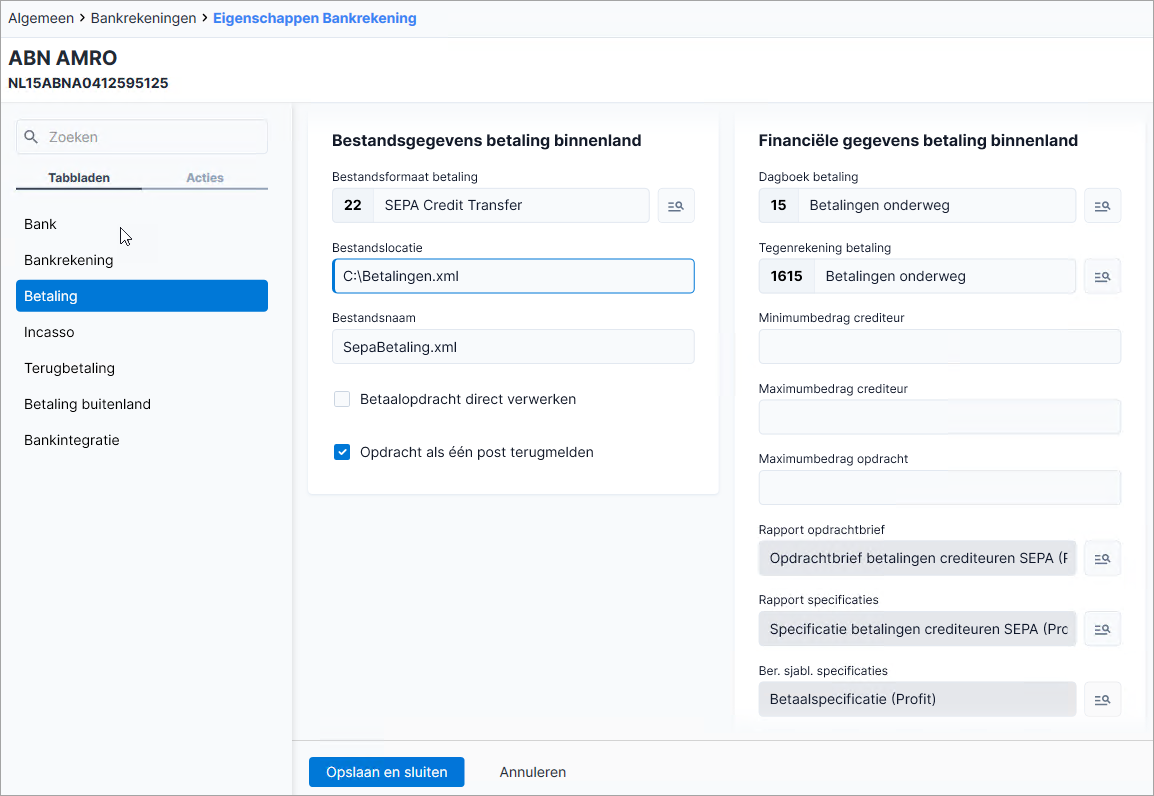Switch to the Acties tab
This screenshot has height=796, width=1154.
click(205, 177)
